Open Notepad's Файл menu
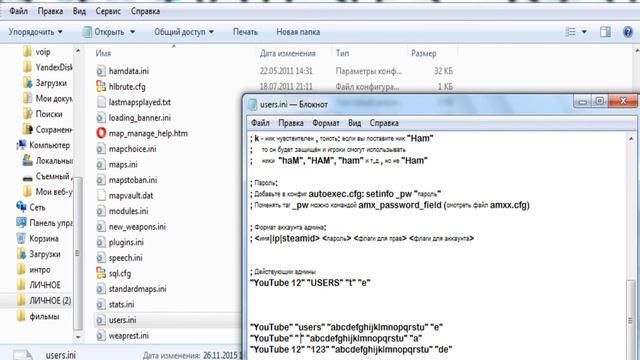The height and width of the screenshot is (360, 640). [260, 123]
